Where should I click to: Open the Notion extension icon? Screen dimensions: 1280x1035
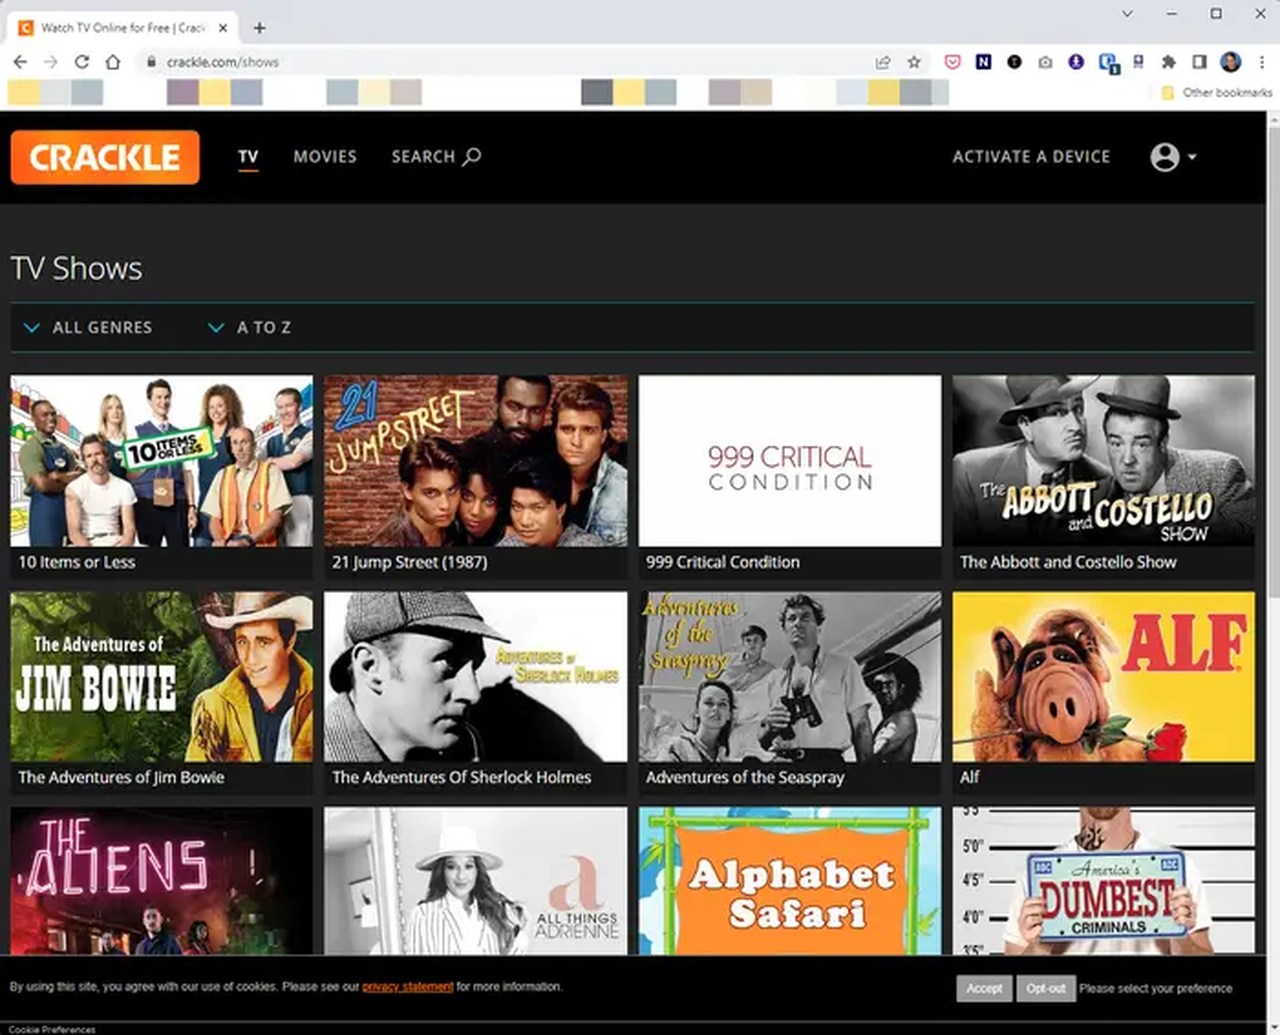click(983, 62)
